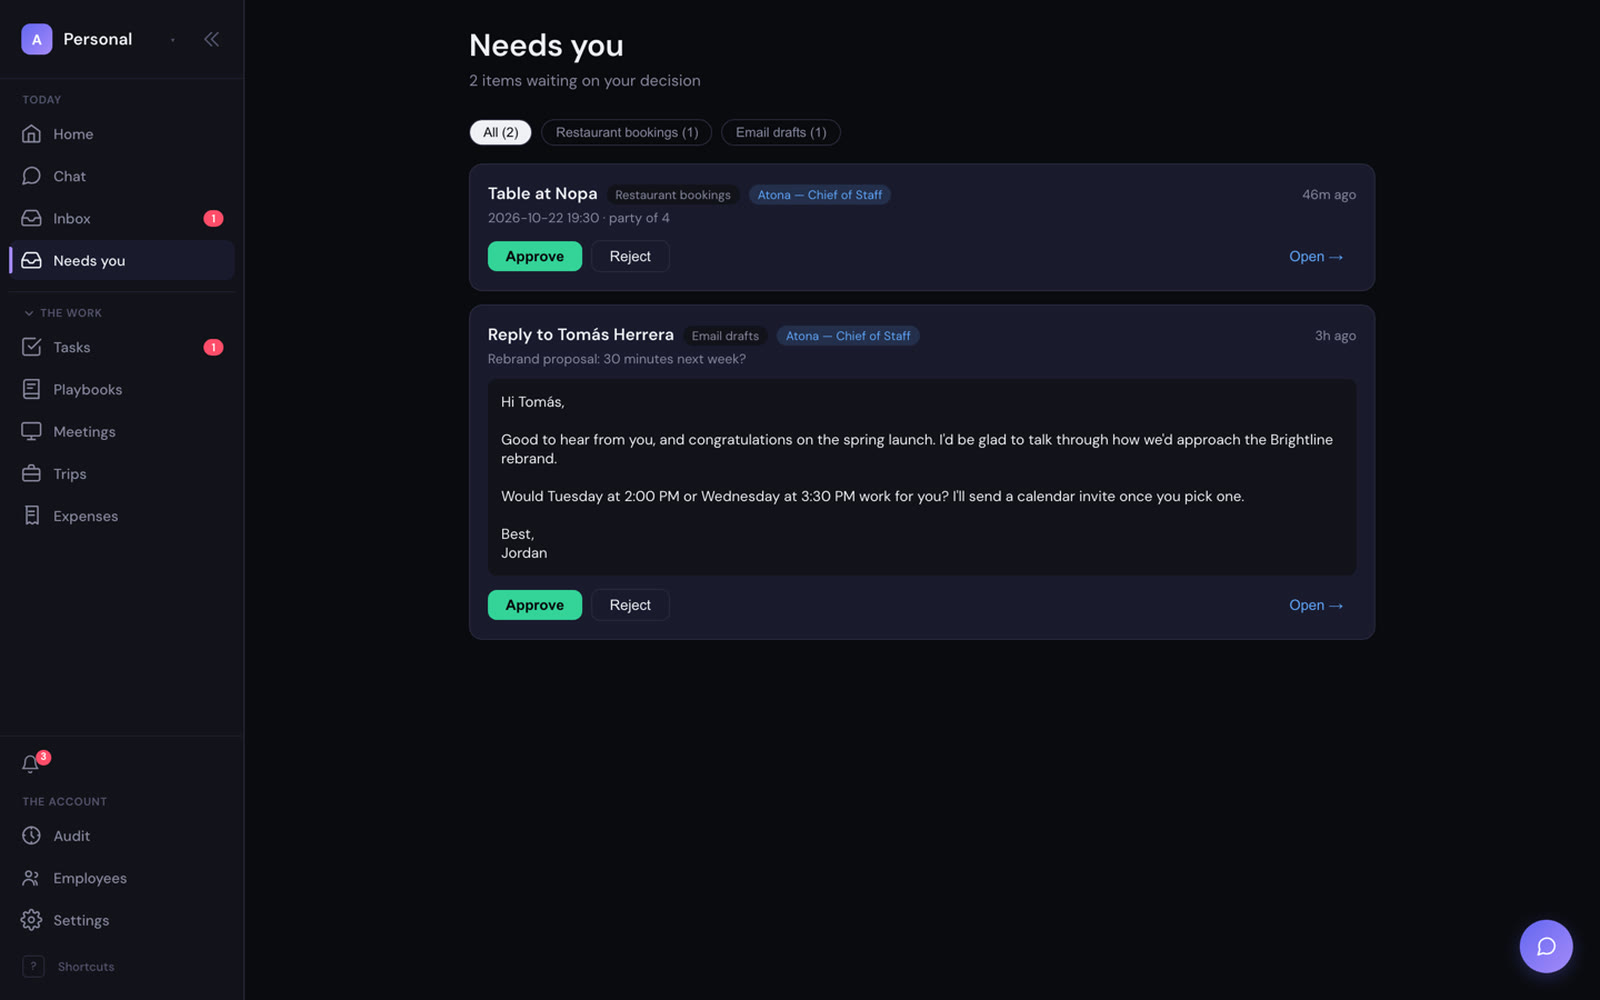This screenshot has height=1000, width=1600.
Task: Open the Table at Nopa item
Action: tap(1316, 256)
